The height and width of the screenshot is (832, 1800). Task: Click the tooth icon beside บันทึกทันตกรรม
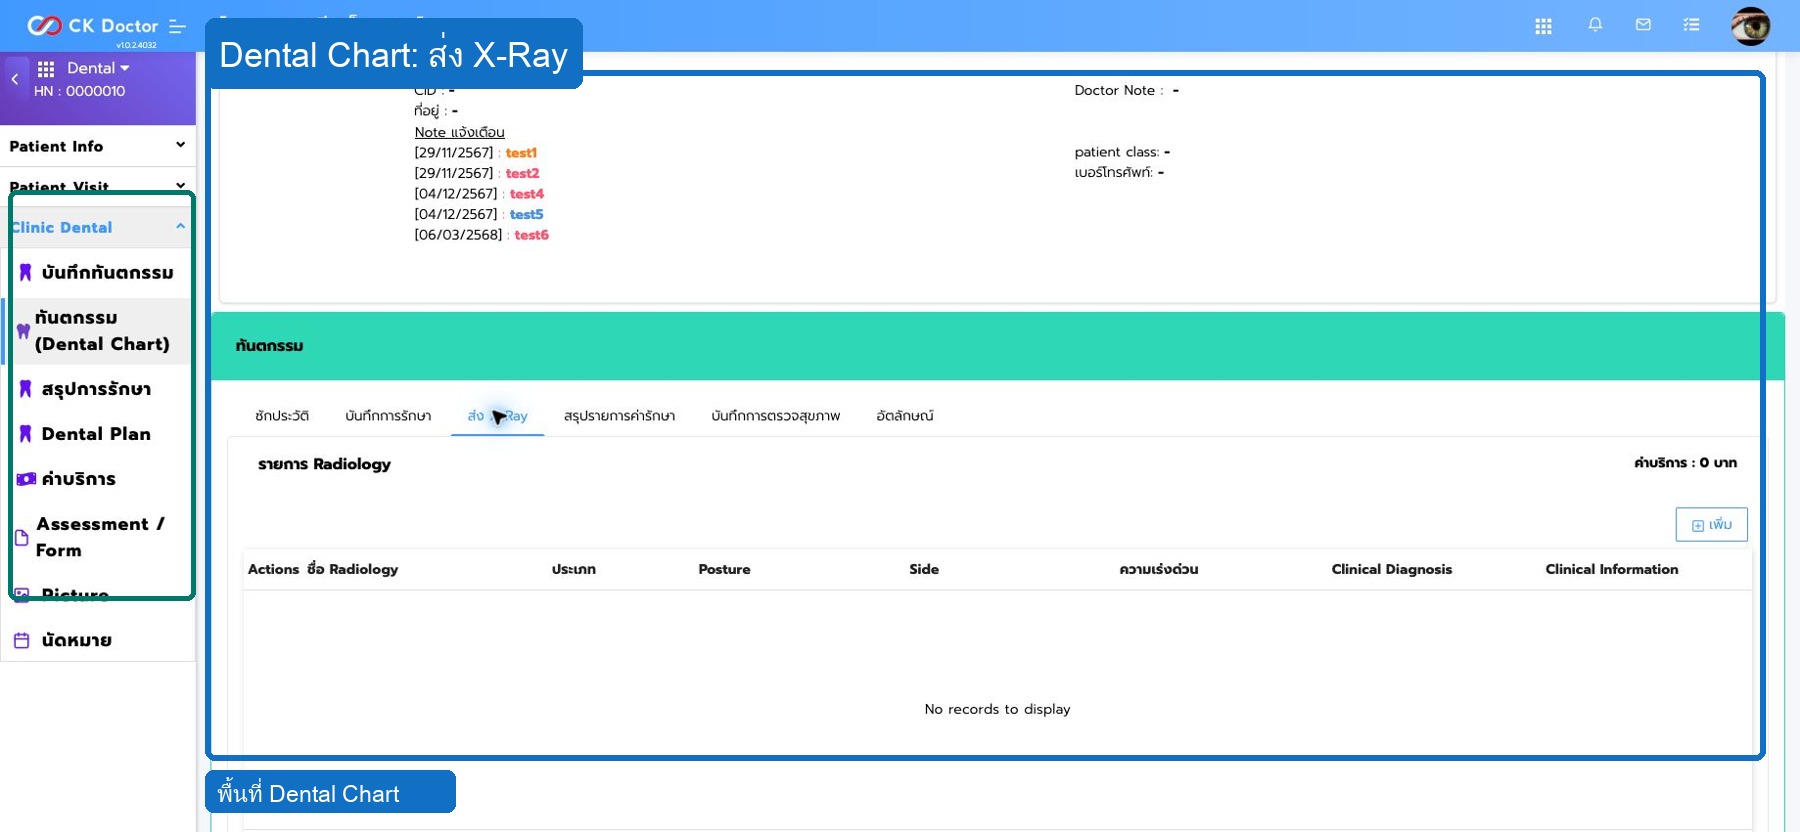click(x=25, y=272)
